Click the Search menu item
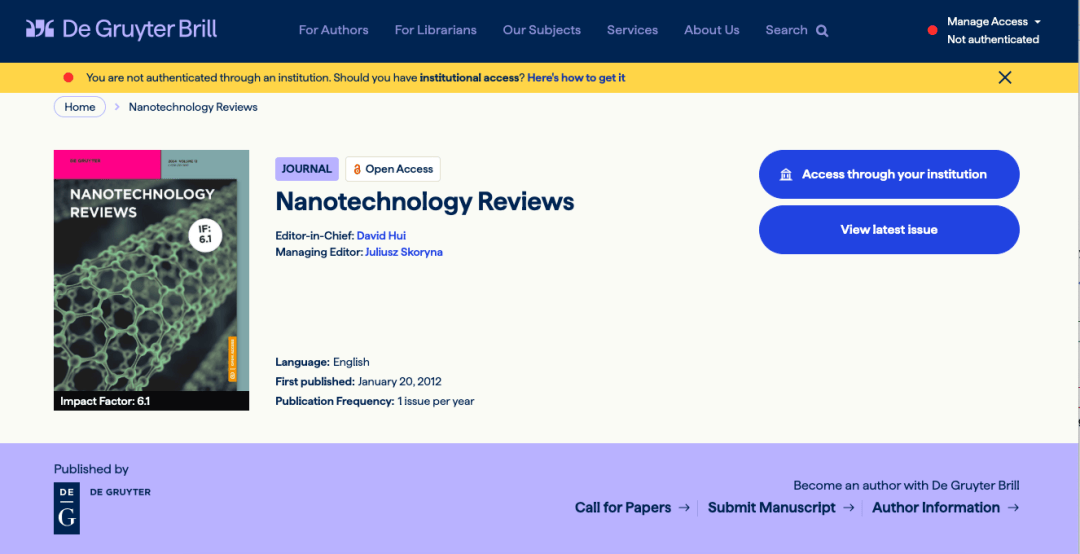 click(x=787, y=30)
